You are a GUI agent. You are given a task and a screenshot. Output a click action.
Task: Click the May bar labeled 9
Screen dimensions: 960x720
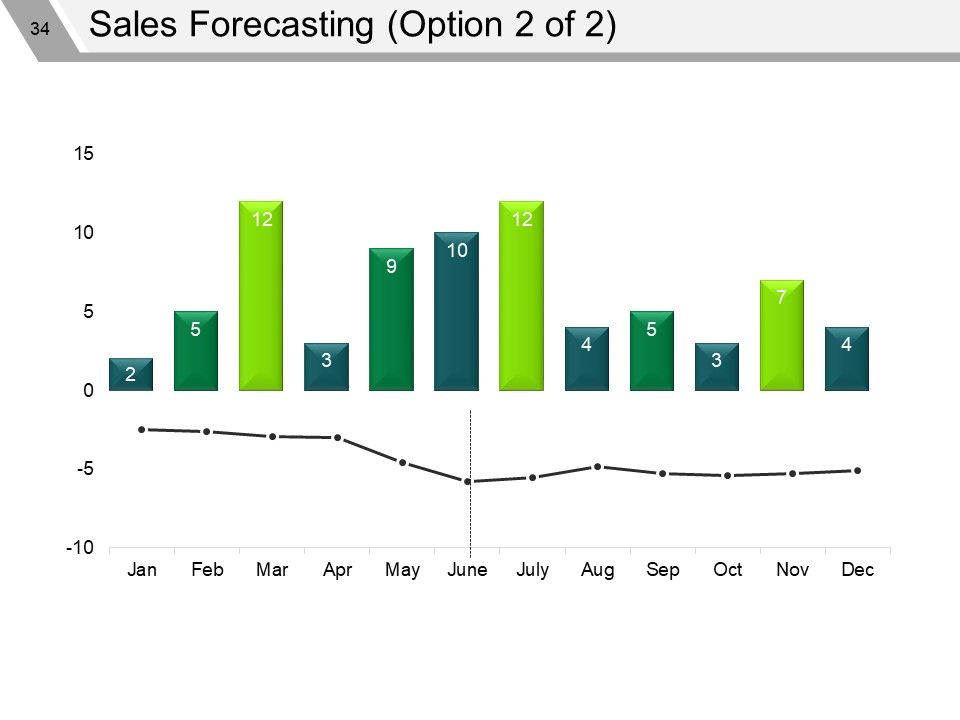point(391,319)
